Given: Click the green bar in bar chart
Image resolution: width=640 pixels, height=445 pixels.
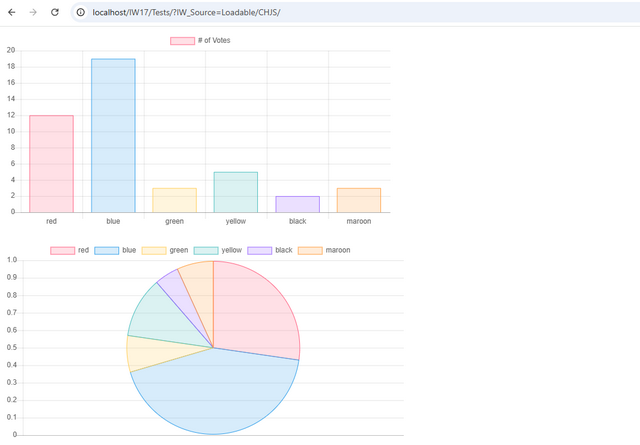Looking at the screenshot, I should (x=174, y=200).
